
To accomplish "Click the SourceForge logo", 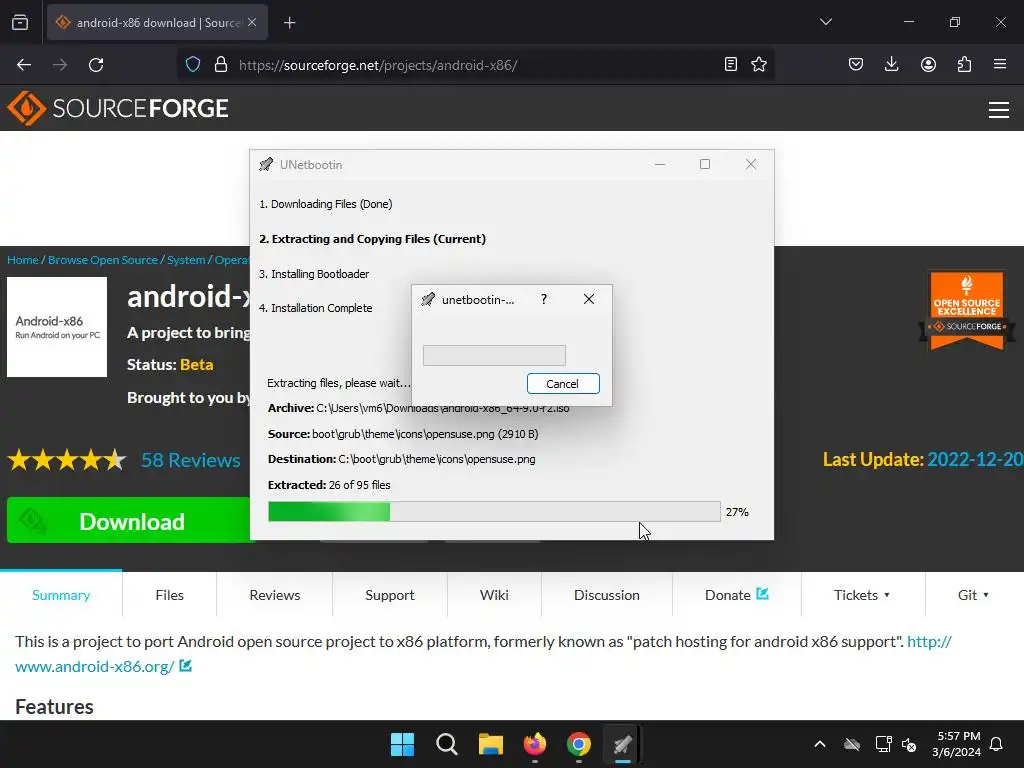I will [x=118, y=108].
